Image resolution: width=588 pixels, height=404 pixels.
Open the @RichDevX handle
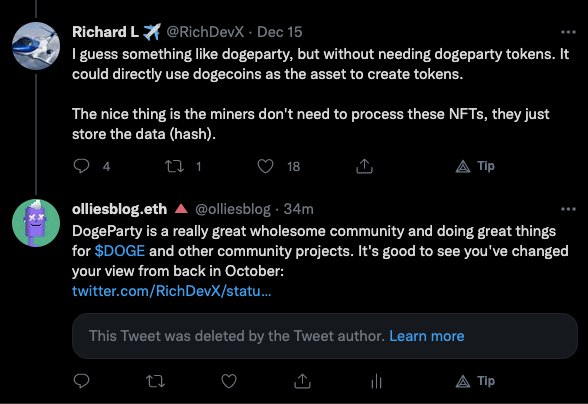pyautogui.click(x=205, y=32)
